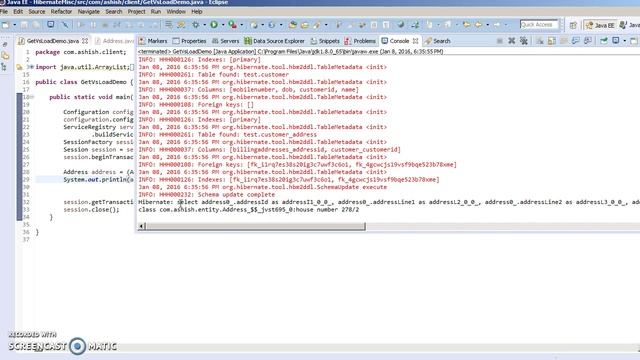Open the File menu
Viewport: 640px width, 360px height.
click(x=4, y=12)
